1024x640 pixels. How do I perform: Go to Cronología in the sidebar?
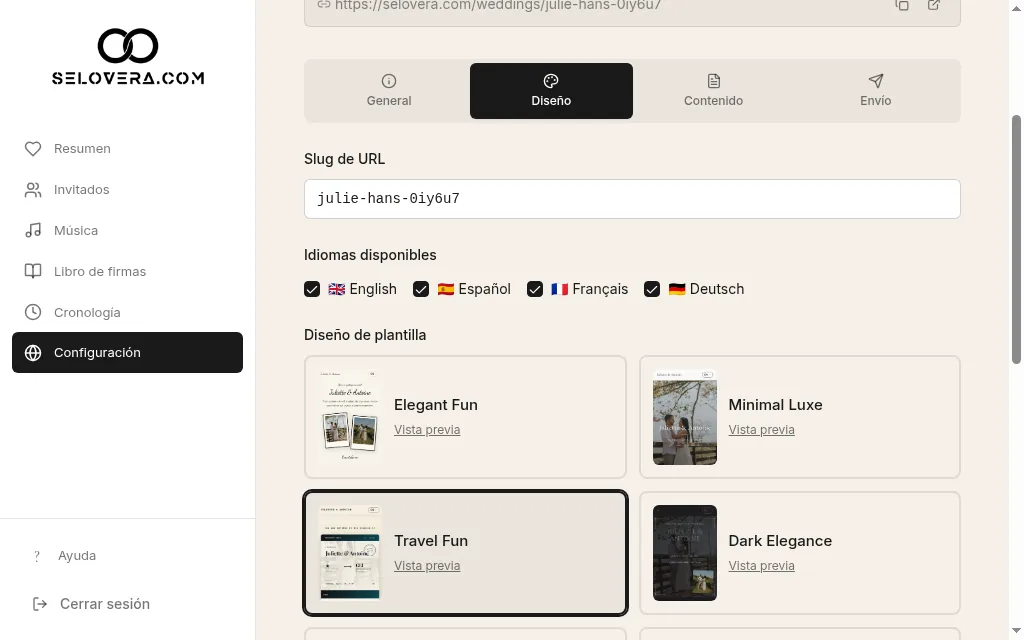point(127,312)
